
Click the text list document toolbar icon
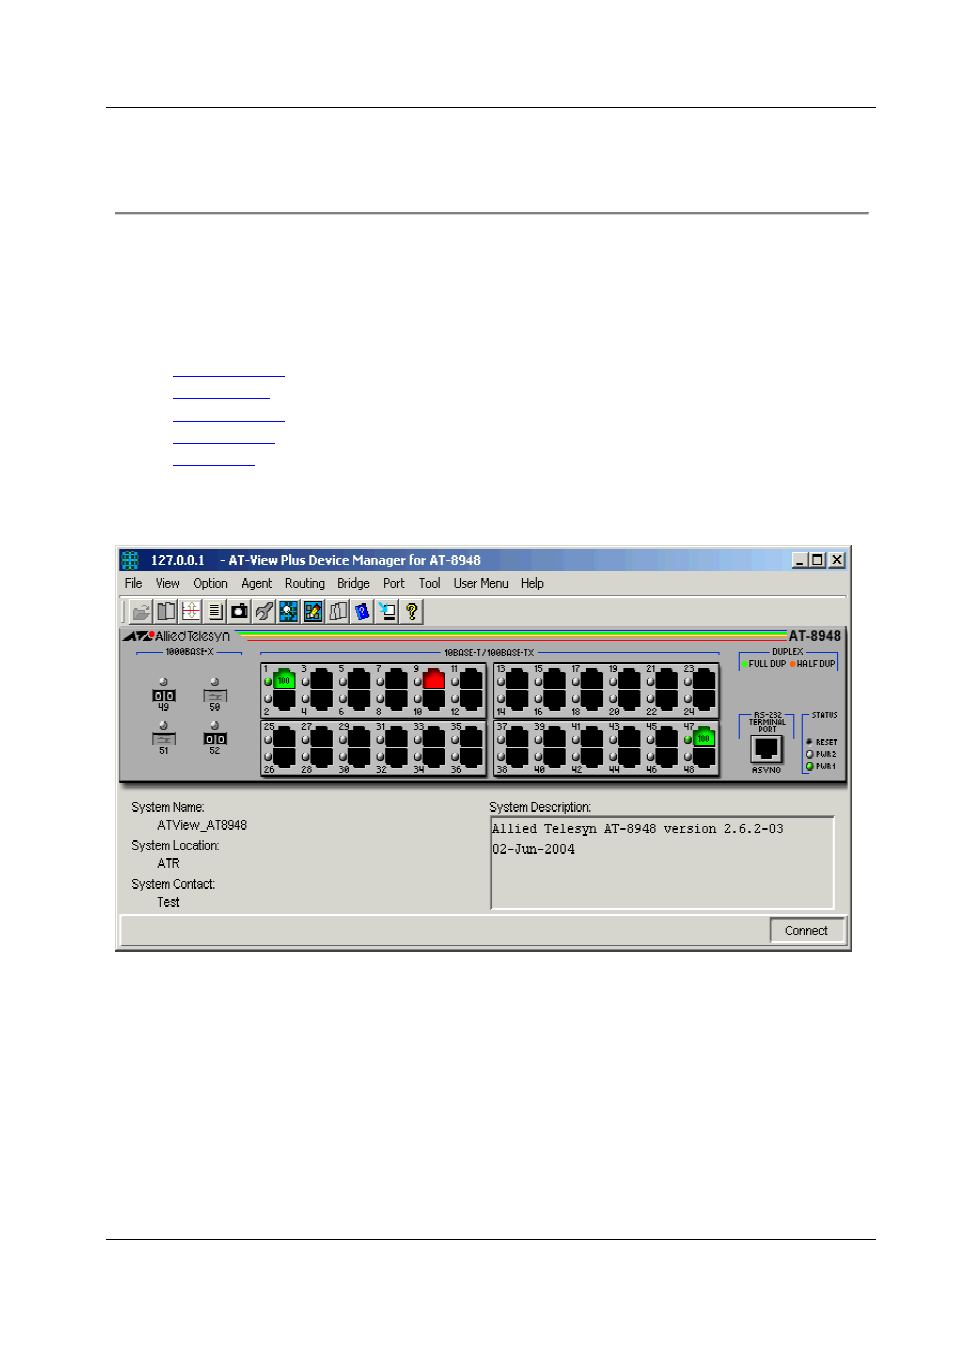pos(215,611)
